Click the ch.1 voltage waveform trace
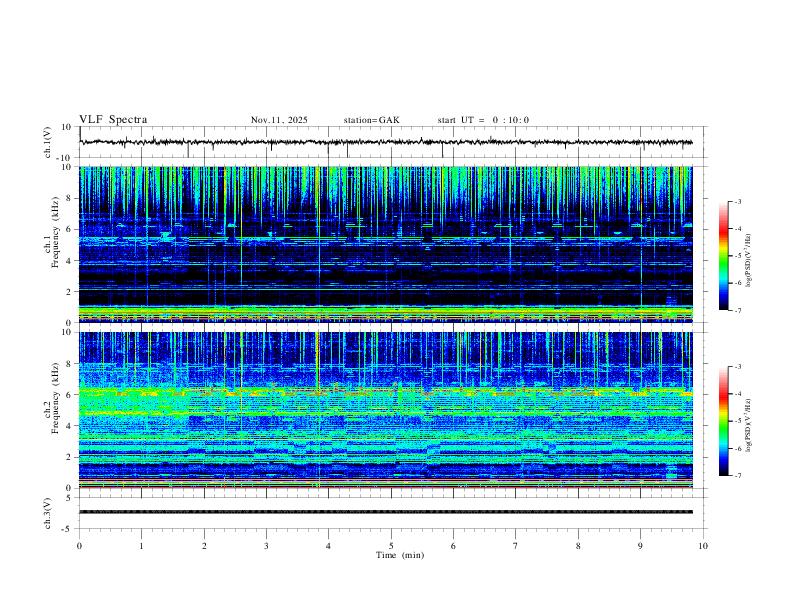This screenshot has width=792, height=612. [x=386, y=142]
